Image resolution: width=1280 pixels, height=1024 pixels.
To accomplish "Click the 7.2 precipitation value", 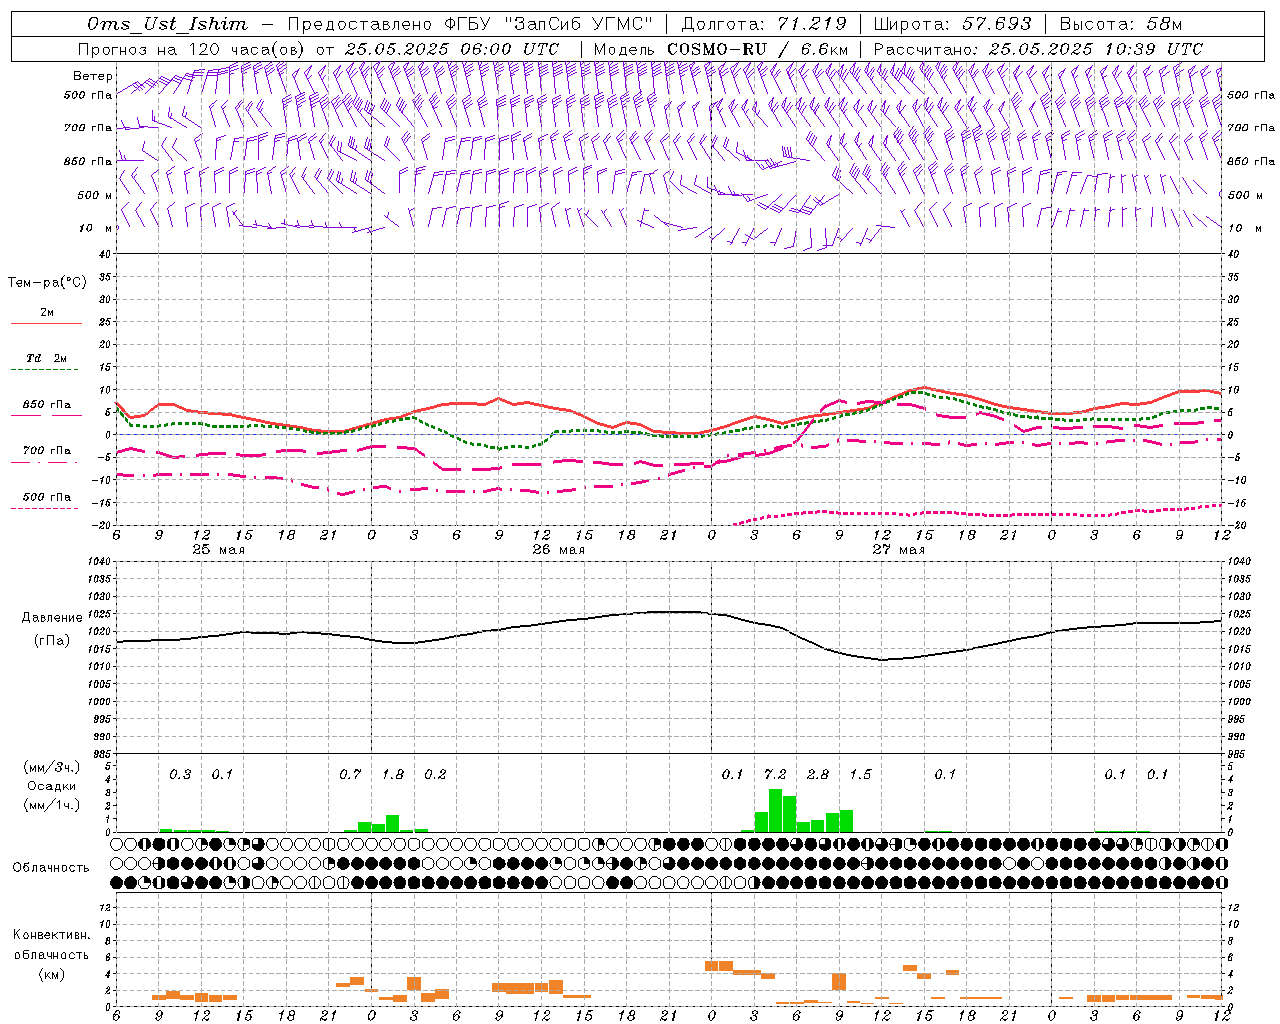I will pyautogui.click(x=775, y=774).
